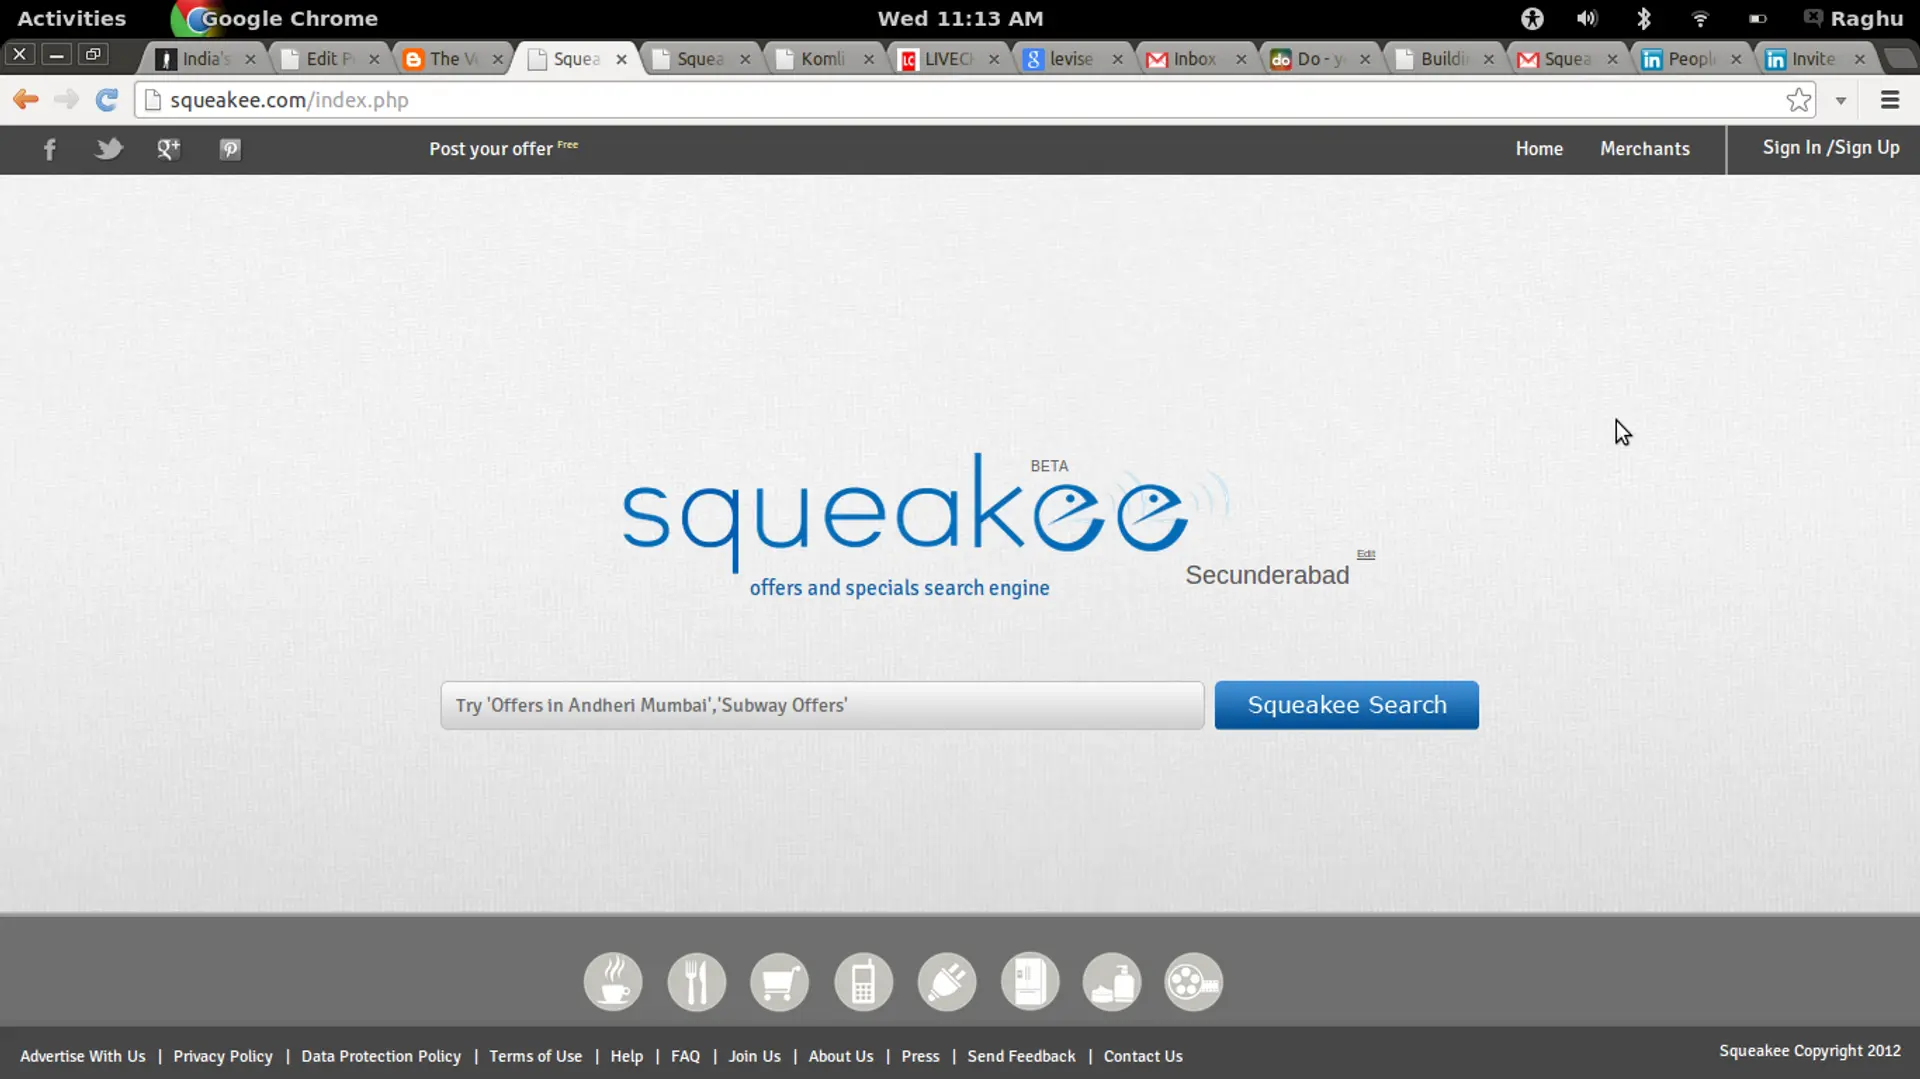Bookmark this page with the star icon
The width and height of the screenshot is (1920, 1079).
(1798, 100)
